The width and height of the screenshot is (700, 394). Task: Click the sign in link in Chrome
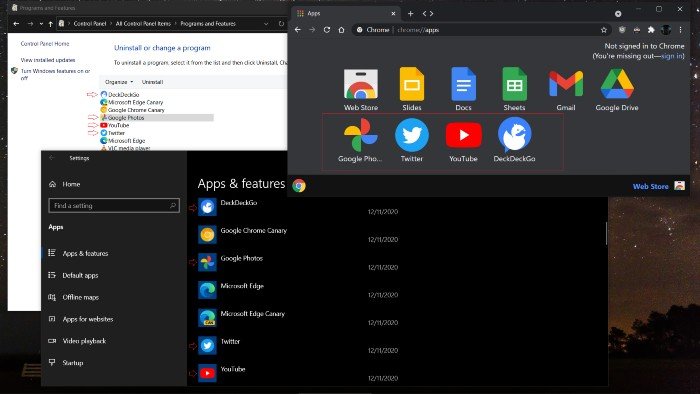pyautogui.click(x=672, y=56)
